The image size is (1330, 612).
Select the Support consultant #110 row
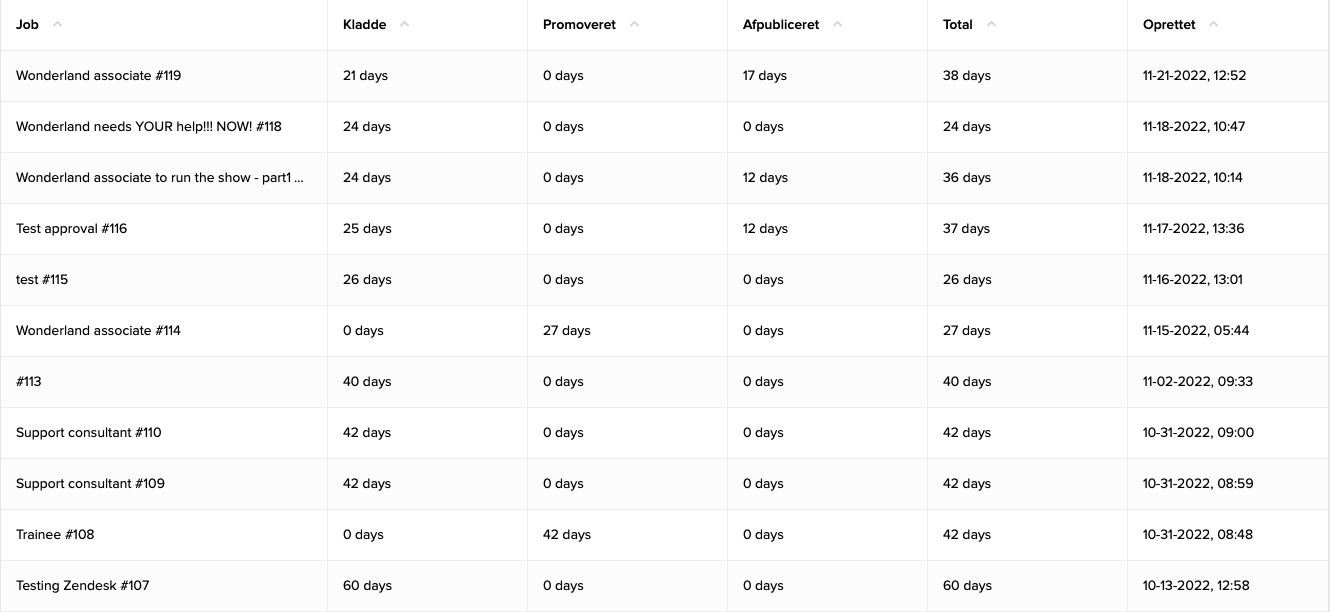click(x=89, y=432)
